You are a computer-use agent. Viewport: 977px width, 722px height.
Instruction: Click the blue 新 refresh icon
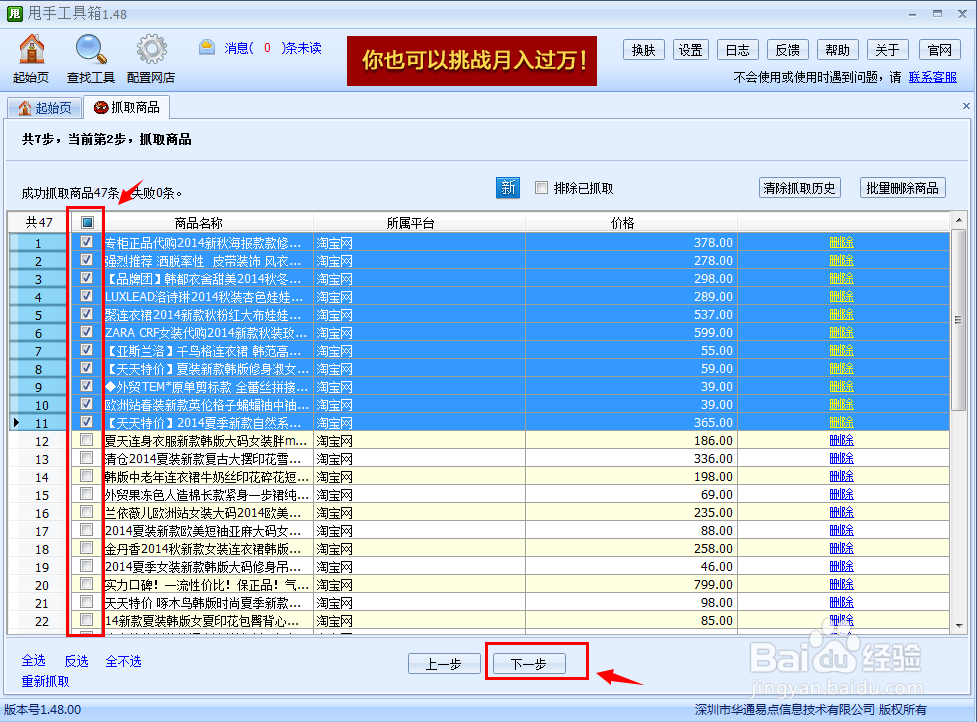[x=507, y=188]
